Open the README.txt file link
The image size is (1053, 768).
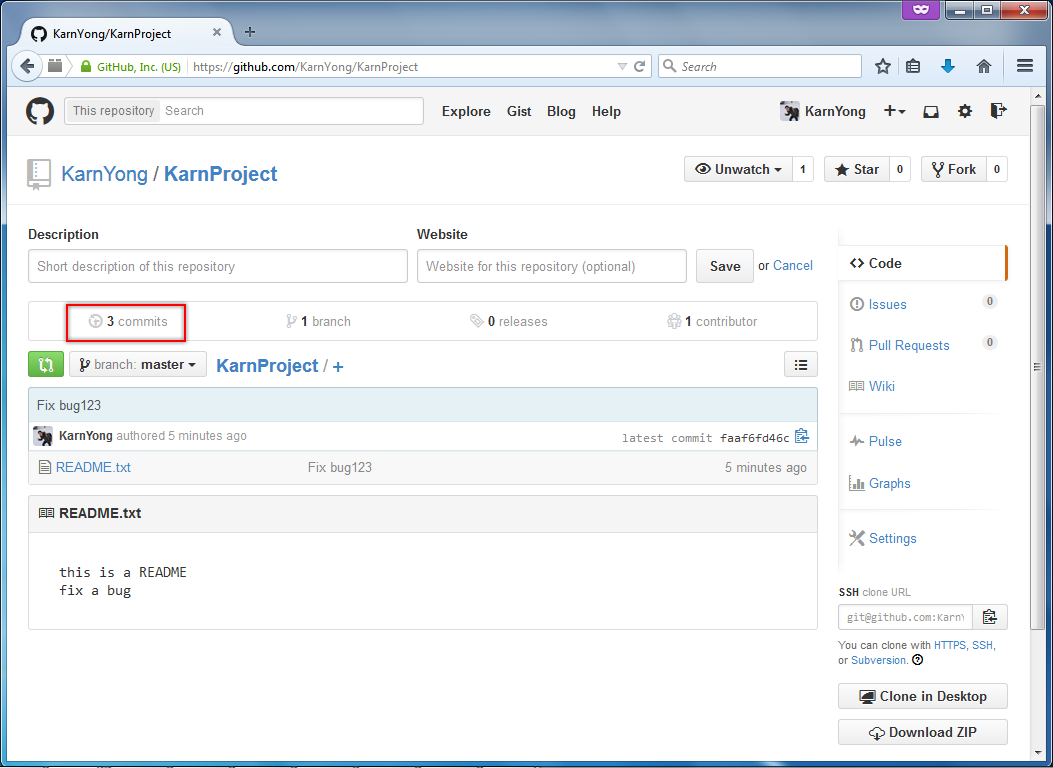coord(93,467)
